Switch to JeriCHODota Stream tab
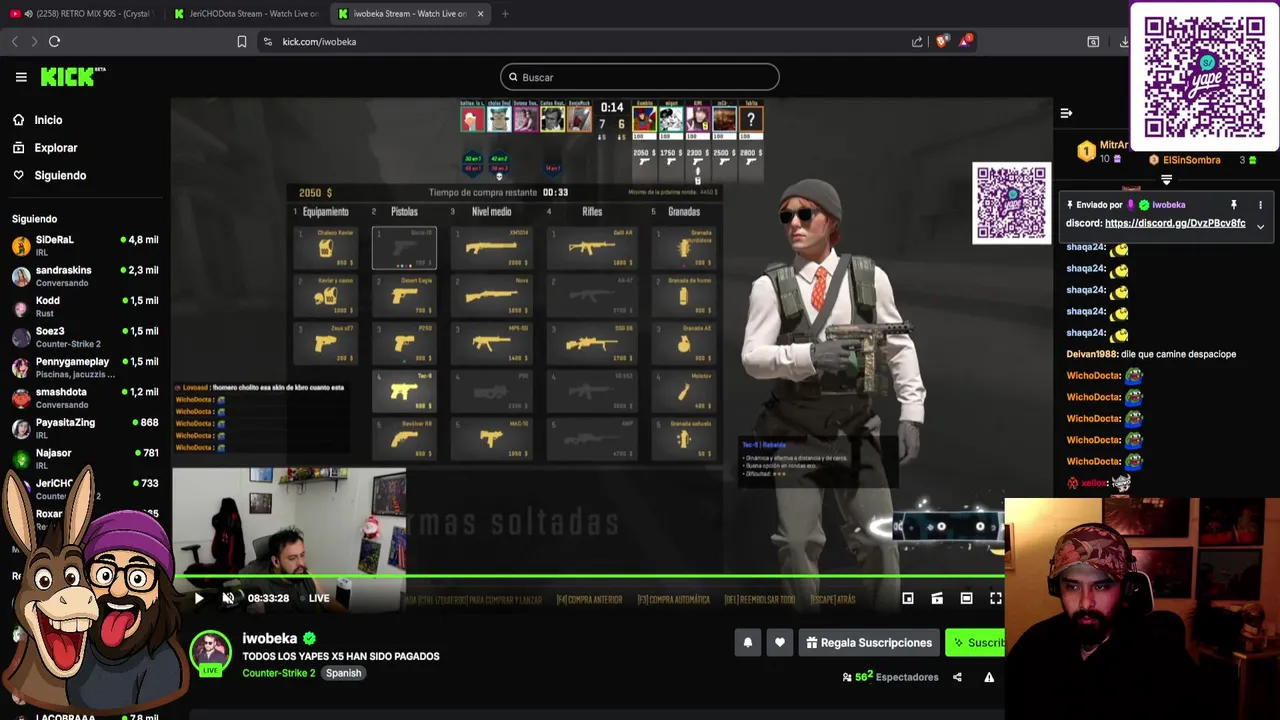The image size is (1280, 720). pos(245,14)
